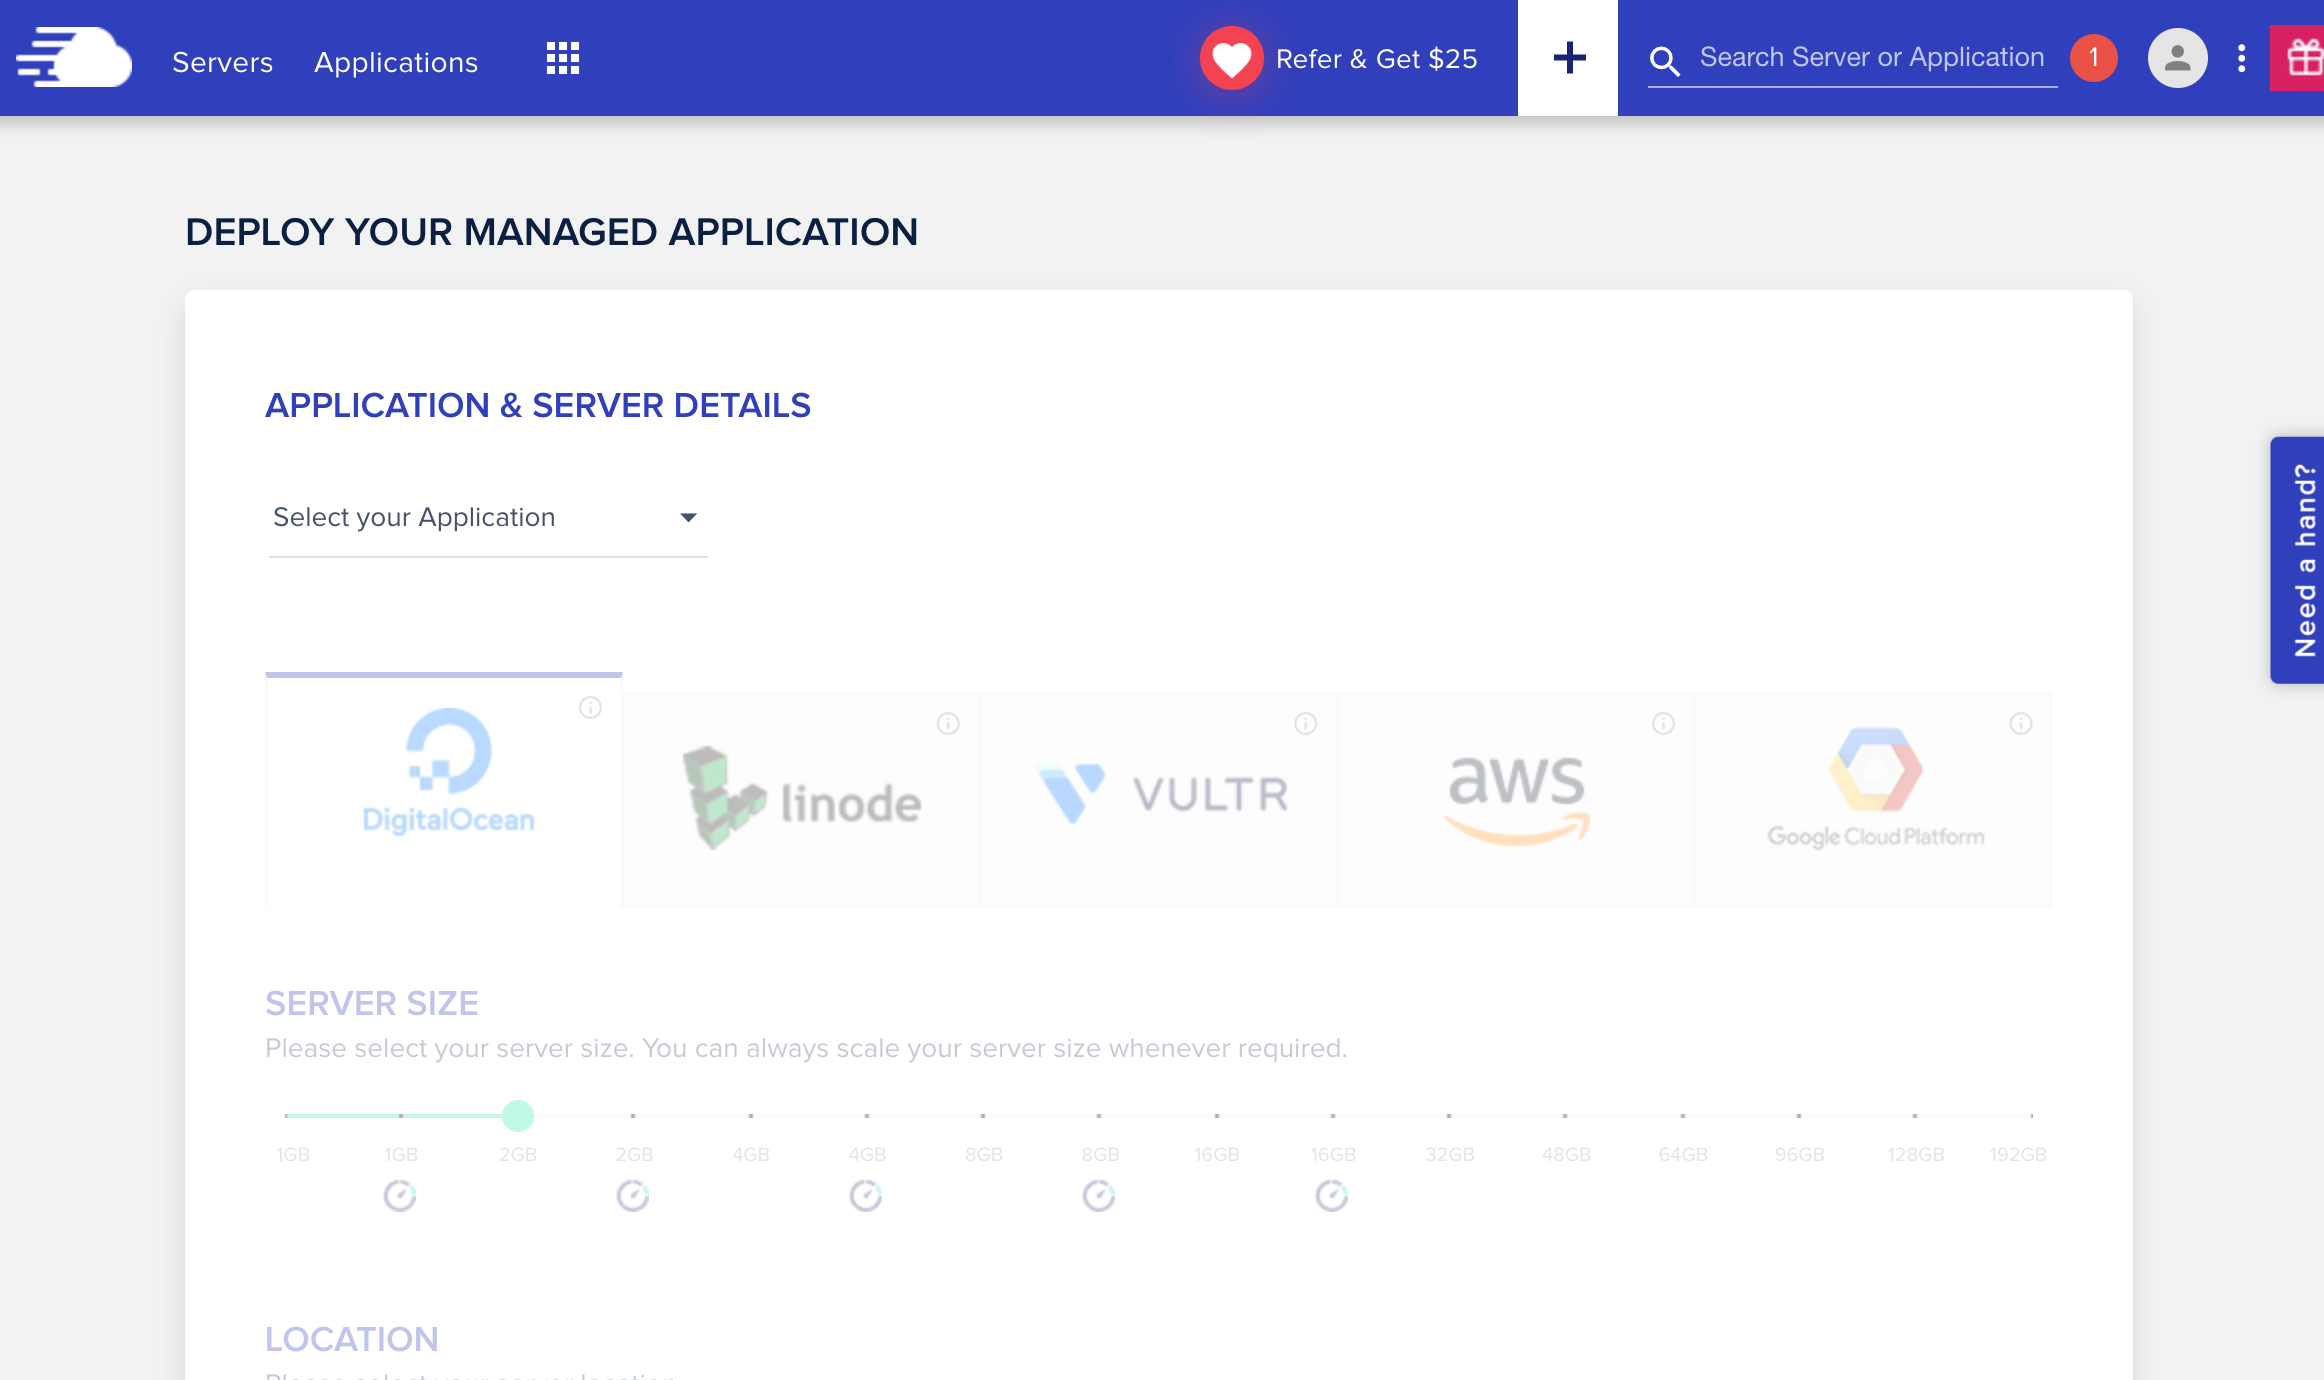The width and height of the screenshot is (2324, 1380).
Task: Click the info icon on Linode card
Action: point(948,723)
